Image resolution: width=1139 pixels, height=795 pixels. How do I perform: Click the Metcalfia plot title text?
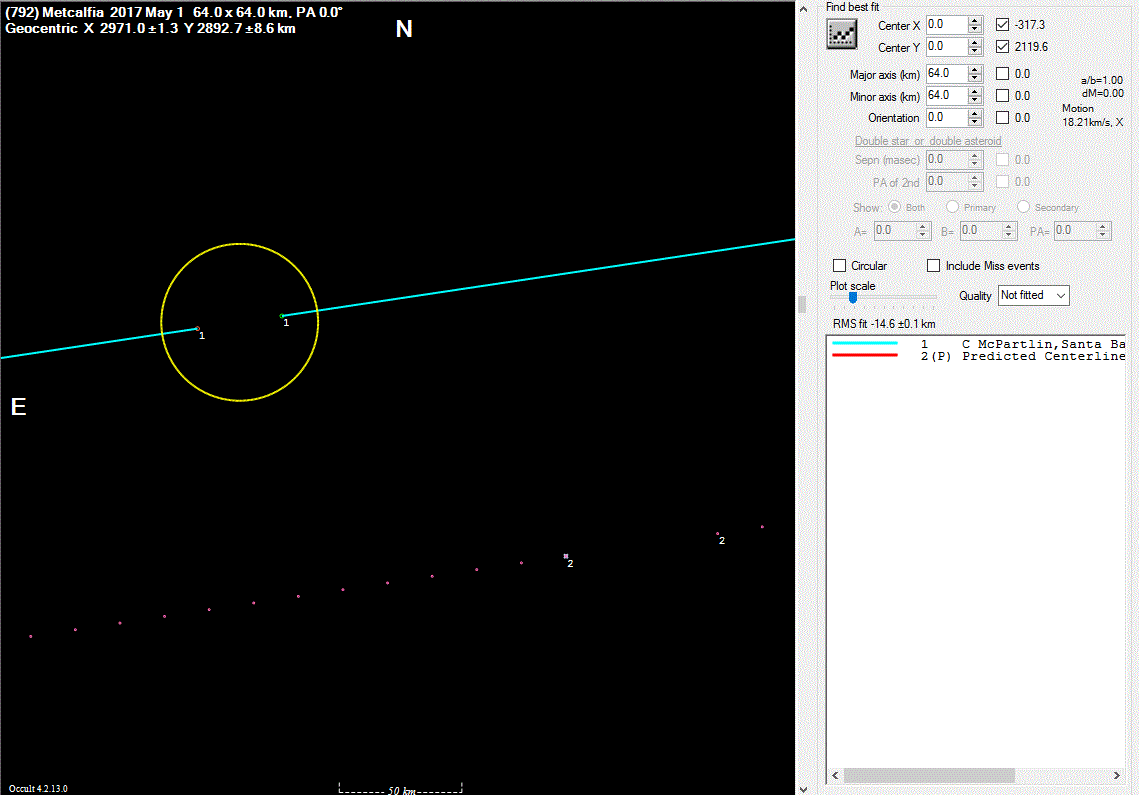(174, 12)
